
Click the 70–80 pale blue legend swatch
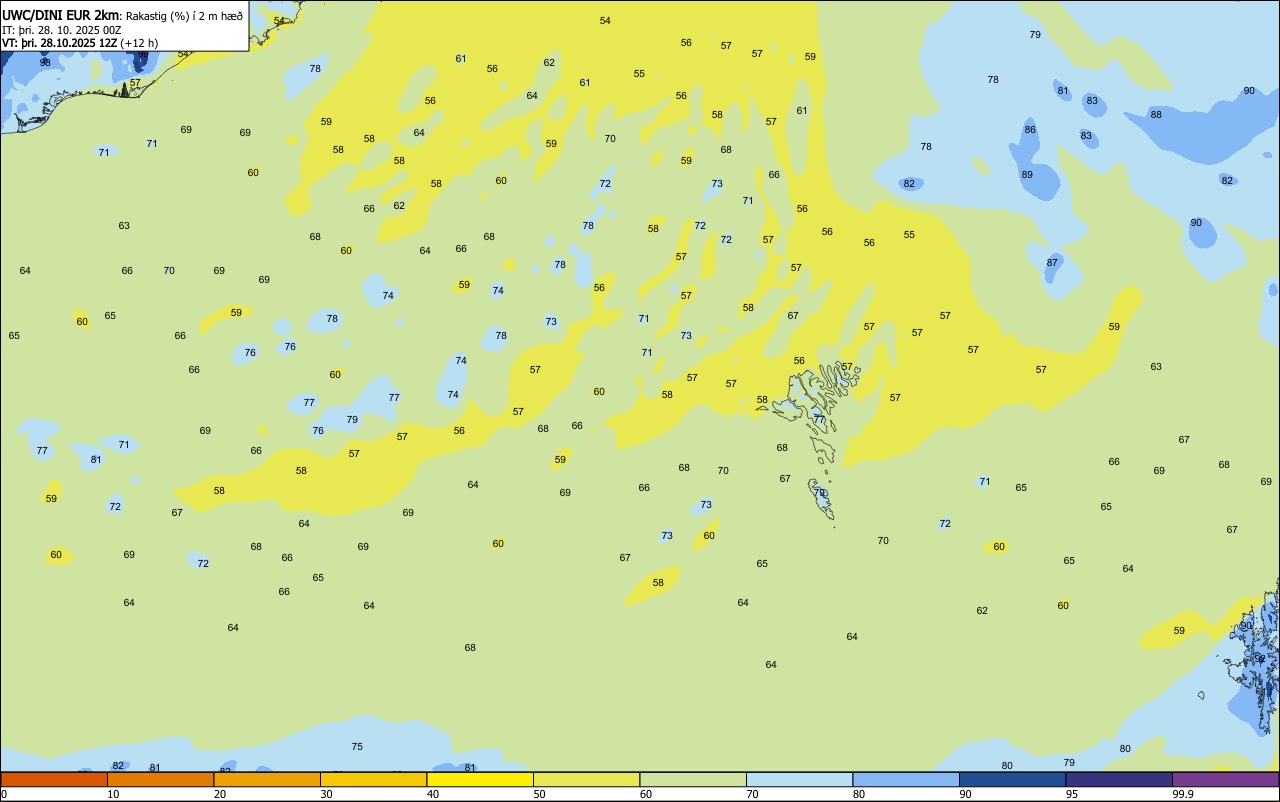(799, 779)
